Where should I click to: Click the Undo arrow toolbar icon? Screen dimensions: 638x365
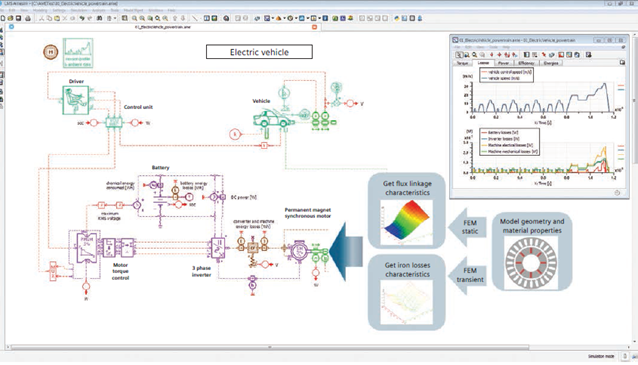(82, 18)
